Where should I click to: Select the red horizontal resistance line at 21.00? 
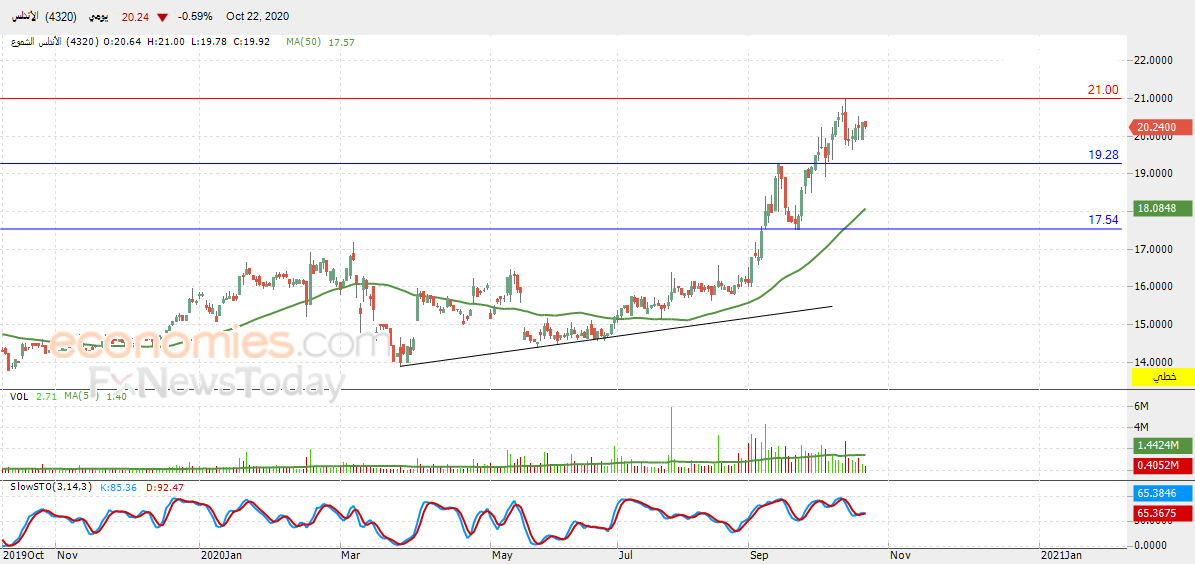tap(562, 98)
